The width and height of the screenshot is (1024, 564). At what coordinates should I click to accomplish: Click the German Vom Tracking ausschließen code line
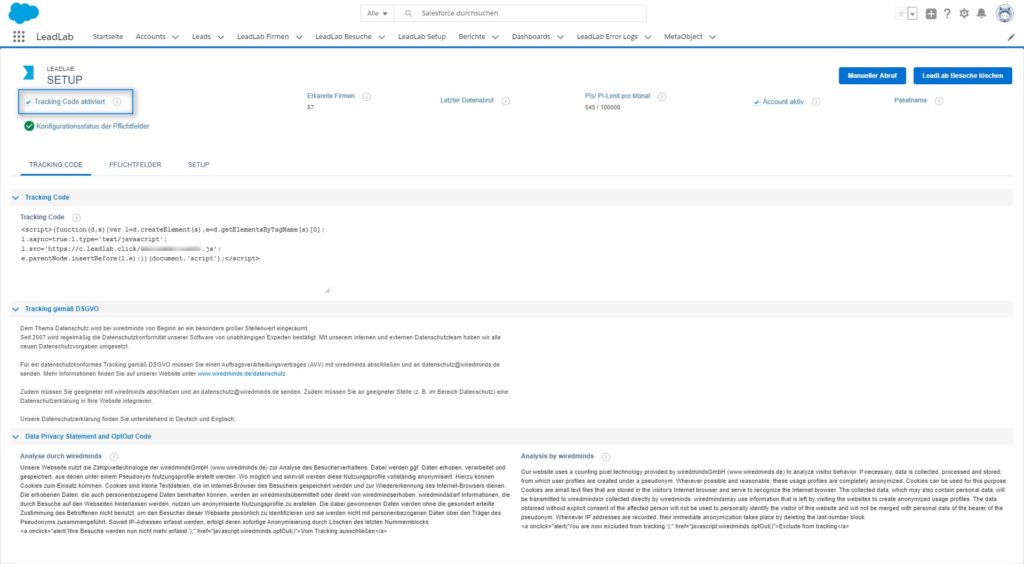[x=203, y=531]
